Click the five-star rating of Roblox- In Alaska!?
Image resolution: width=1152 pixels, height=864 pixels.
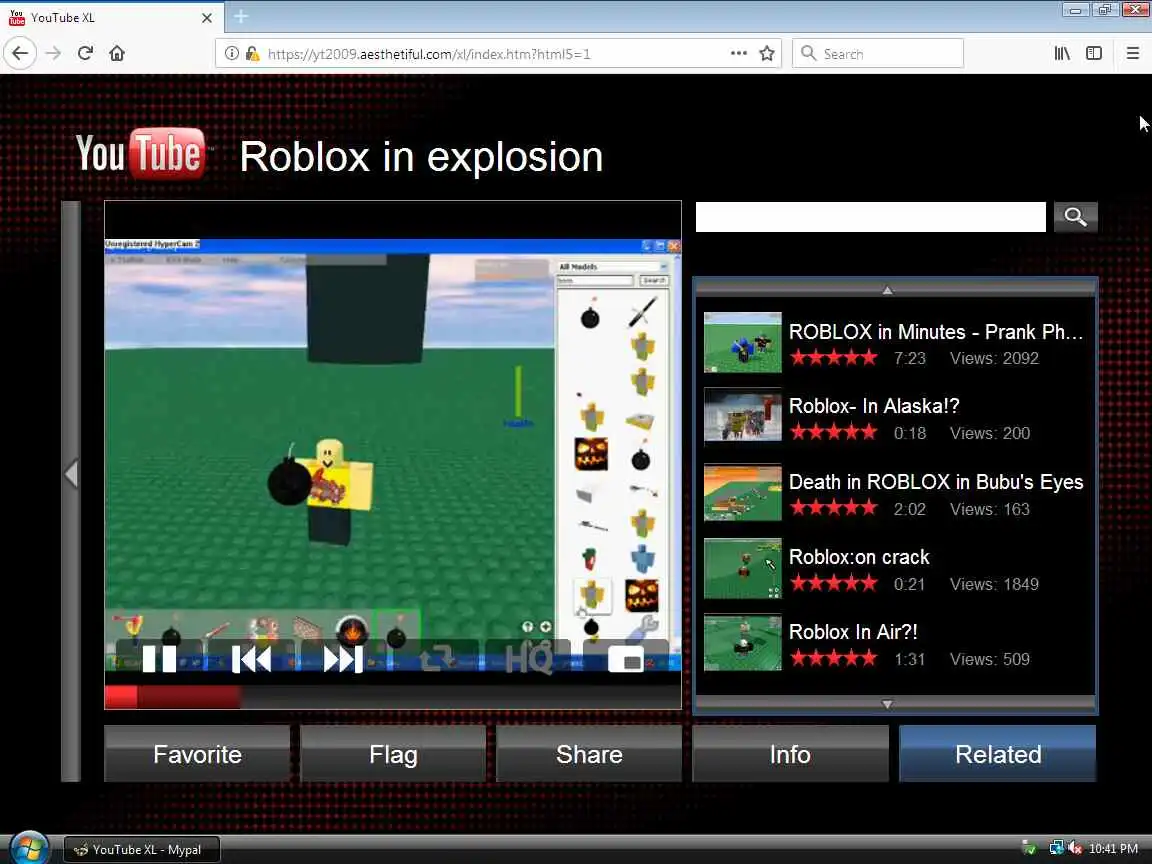click(x=833, y=432)
